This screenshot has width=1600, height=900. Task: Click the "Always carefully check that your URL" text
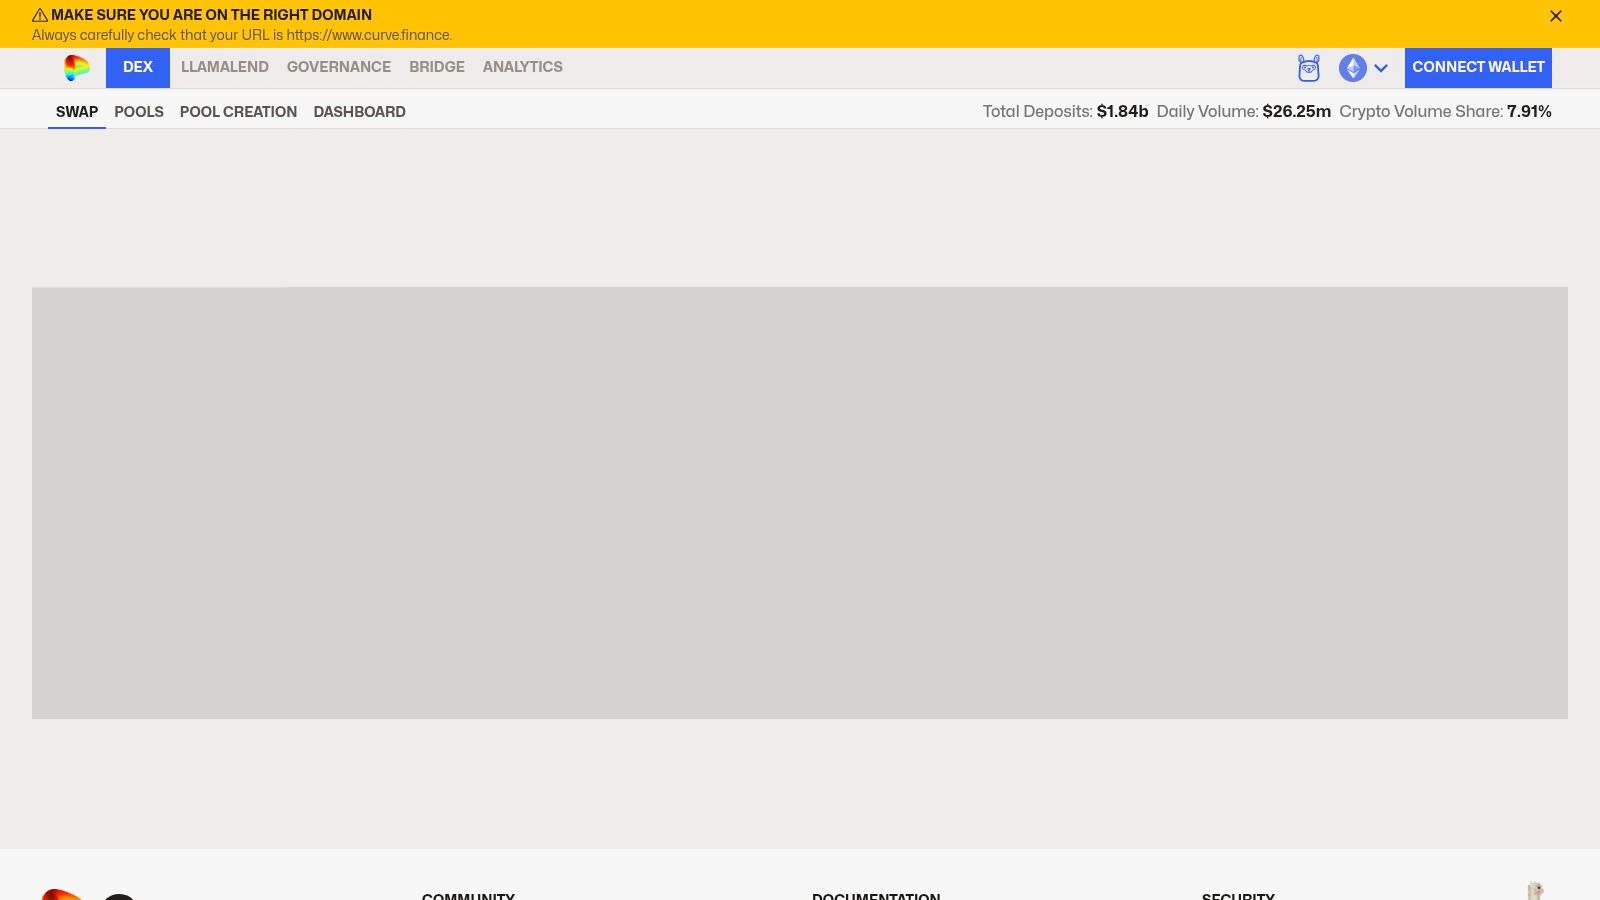242,35
